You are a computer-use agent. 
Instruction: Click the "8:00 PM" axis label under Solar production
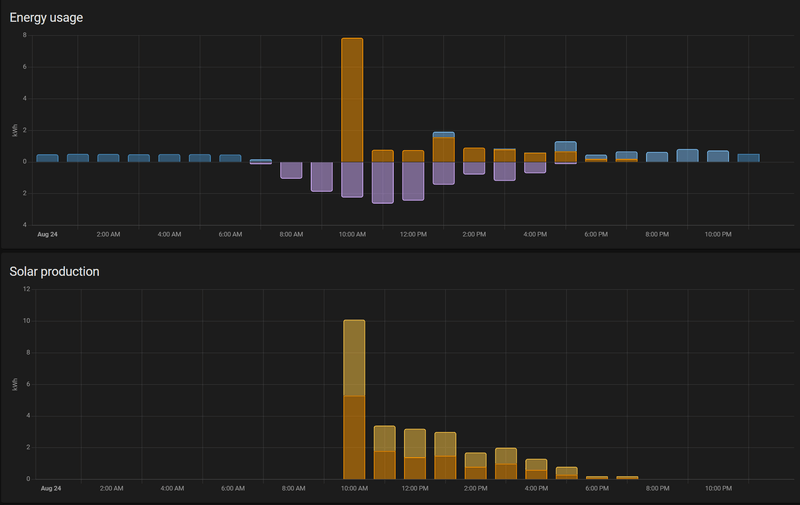pyautogui.click(x=658, y=489)
